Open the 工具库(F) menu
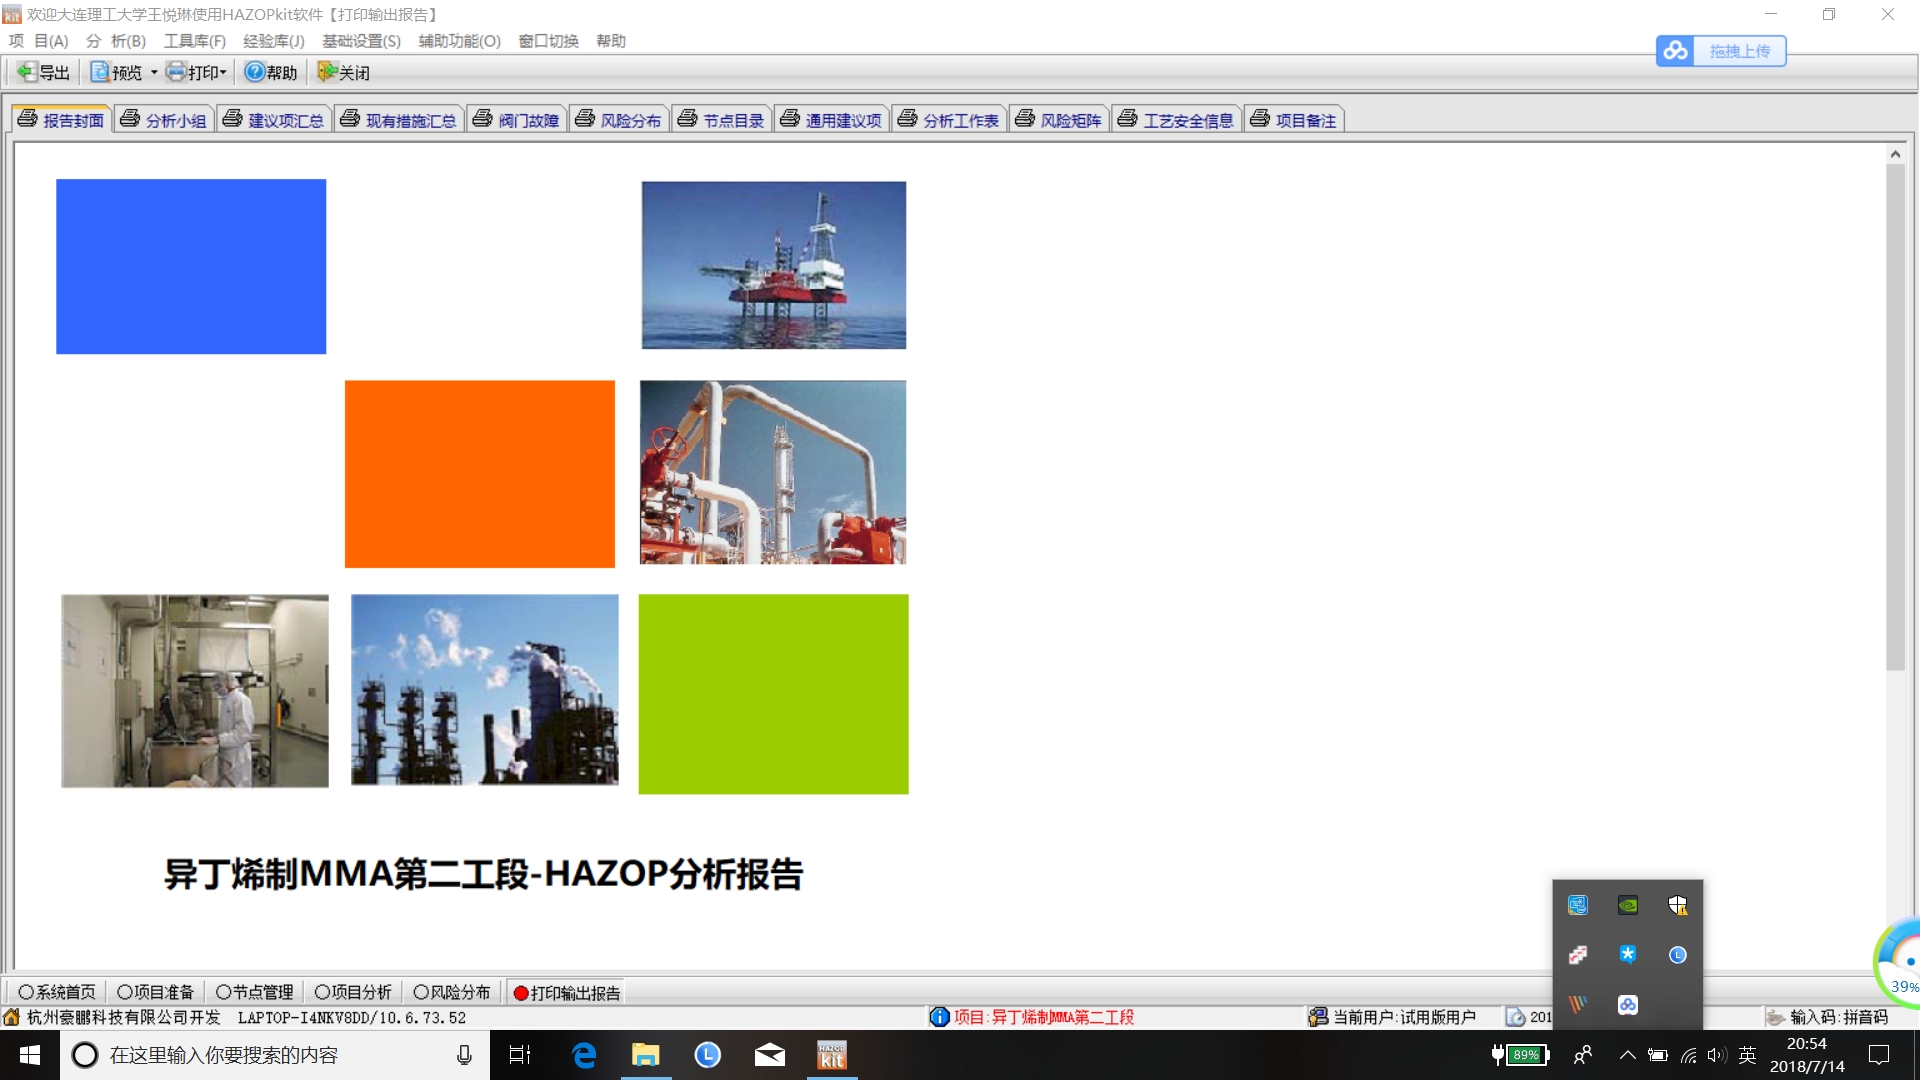This screenshot has width=1920, height=1080. pyautogui.click(x=194, y=41)
